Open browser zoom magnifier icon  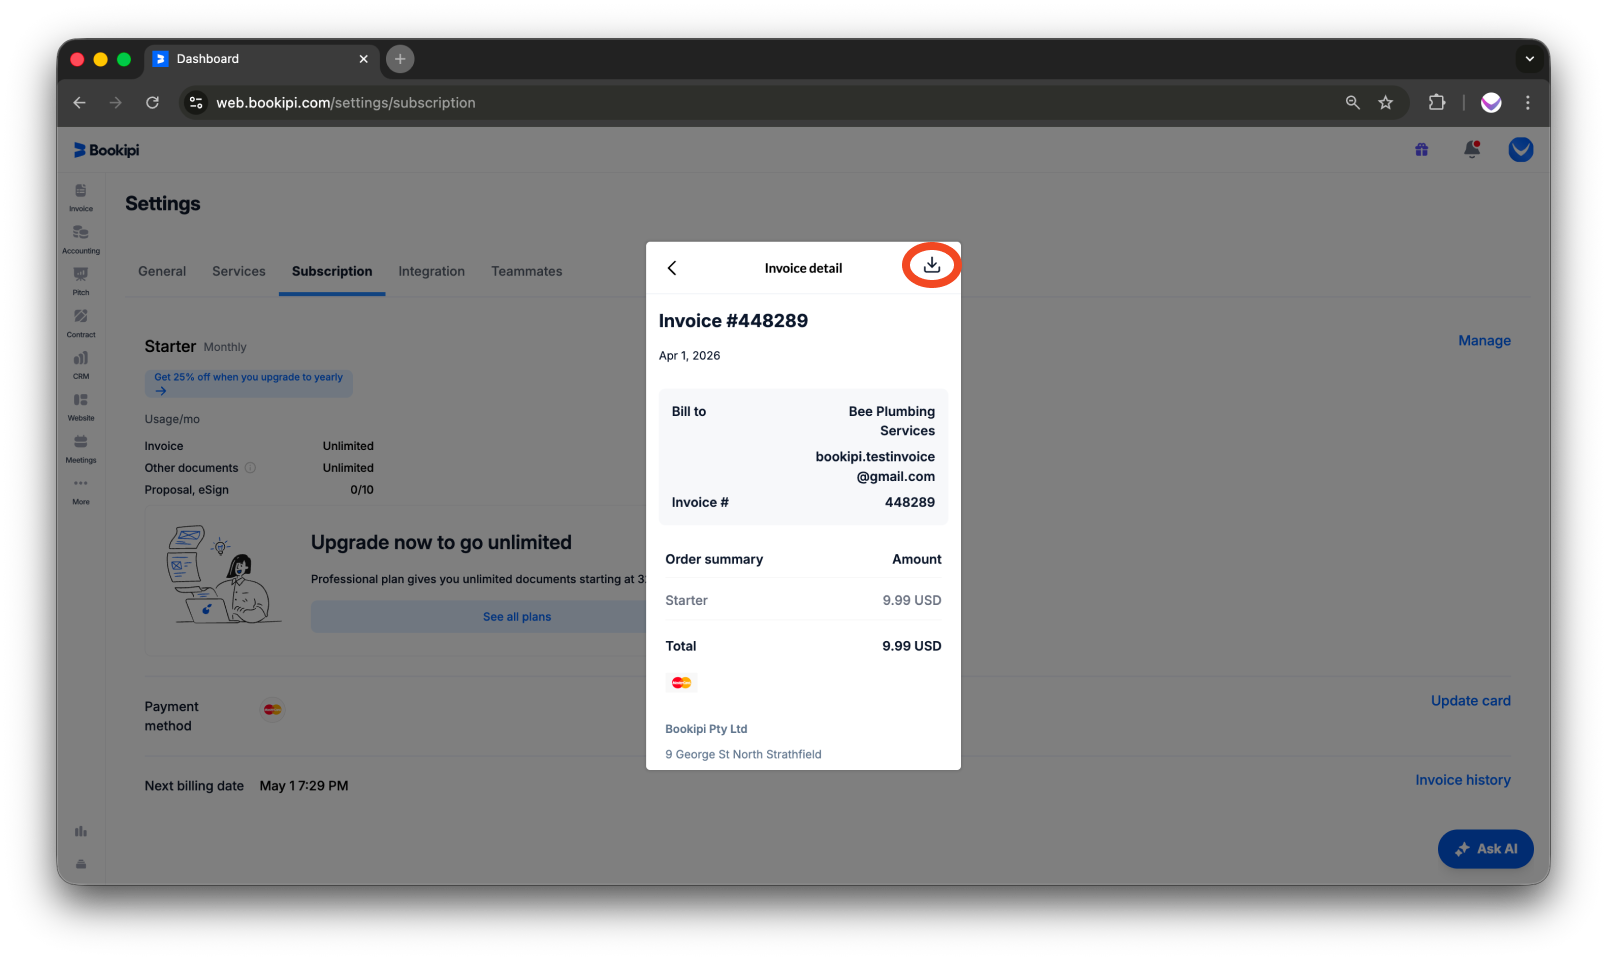tap(1352, 102)
